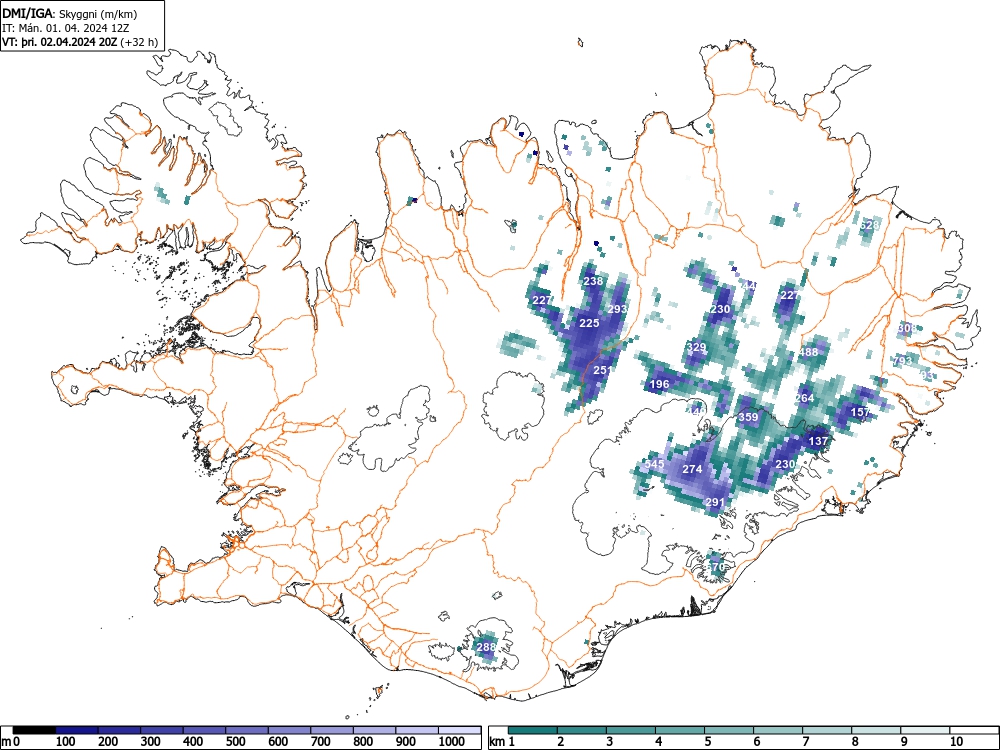Screen dimensions: 1000x750
Task: Click the map label 225
Action: pos(589,323)
